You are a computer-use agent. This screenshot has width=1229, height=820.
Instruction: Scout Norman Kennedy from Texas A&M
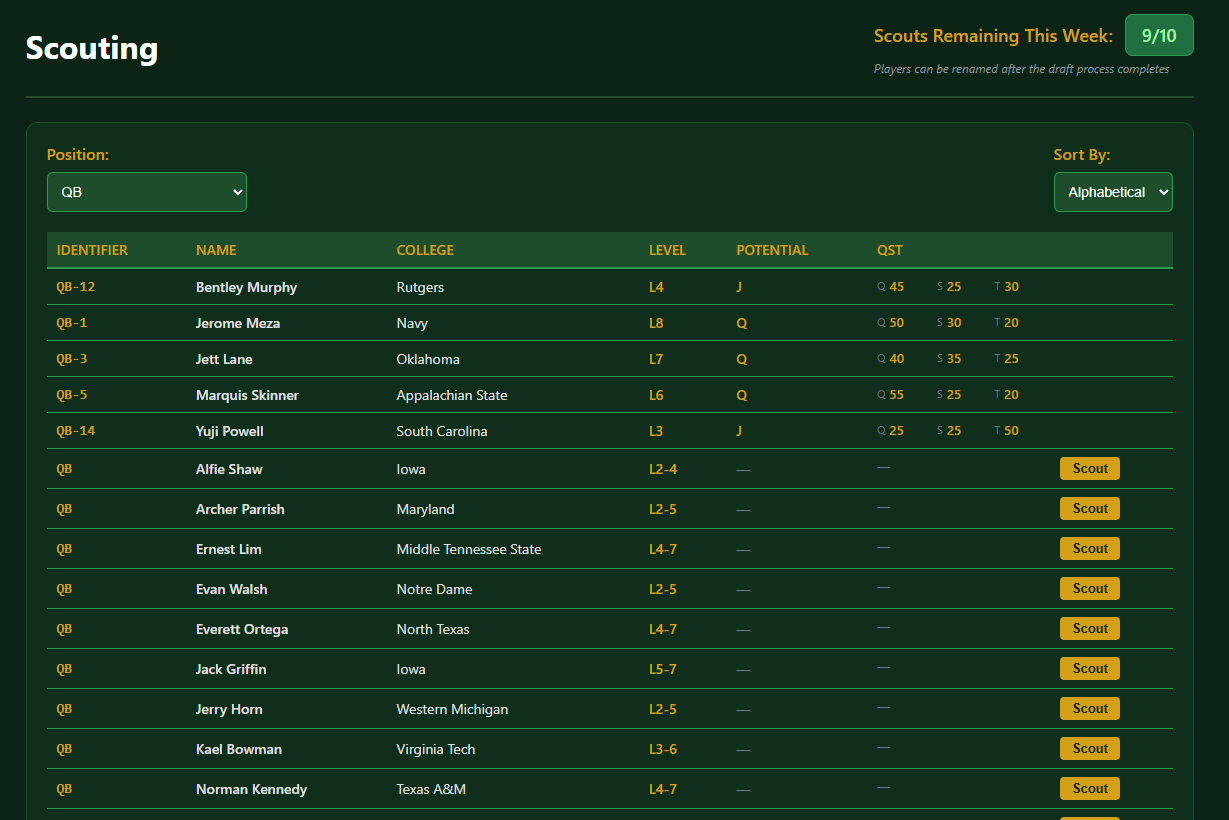1089,789
